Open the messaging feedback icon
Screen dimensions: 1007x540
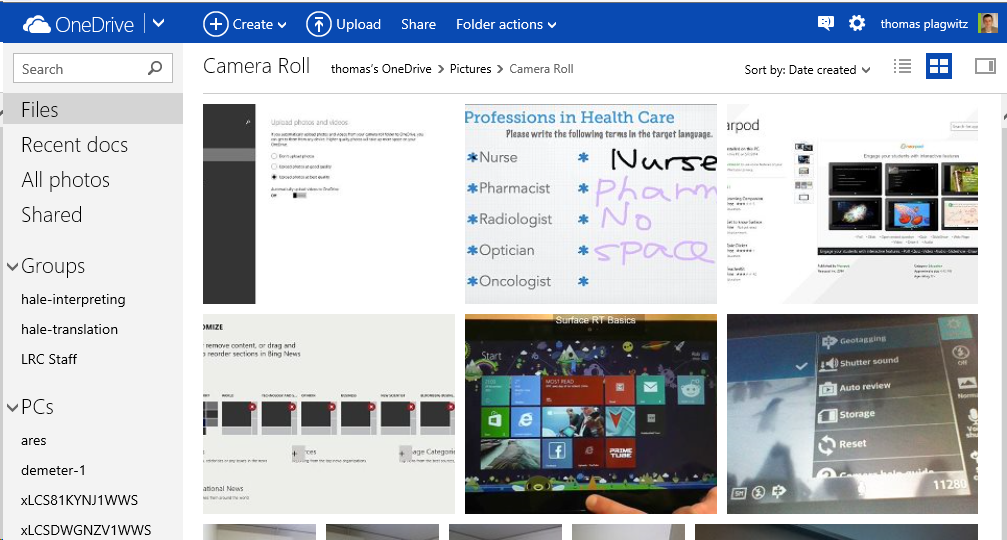coord(825,24)
